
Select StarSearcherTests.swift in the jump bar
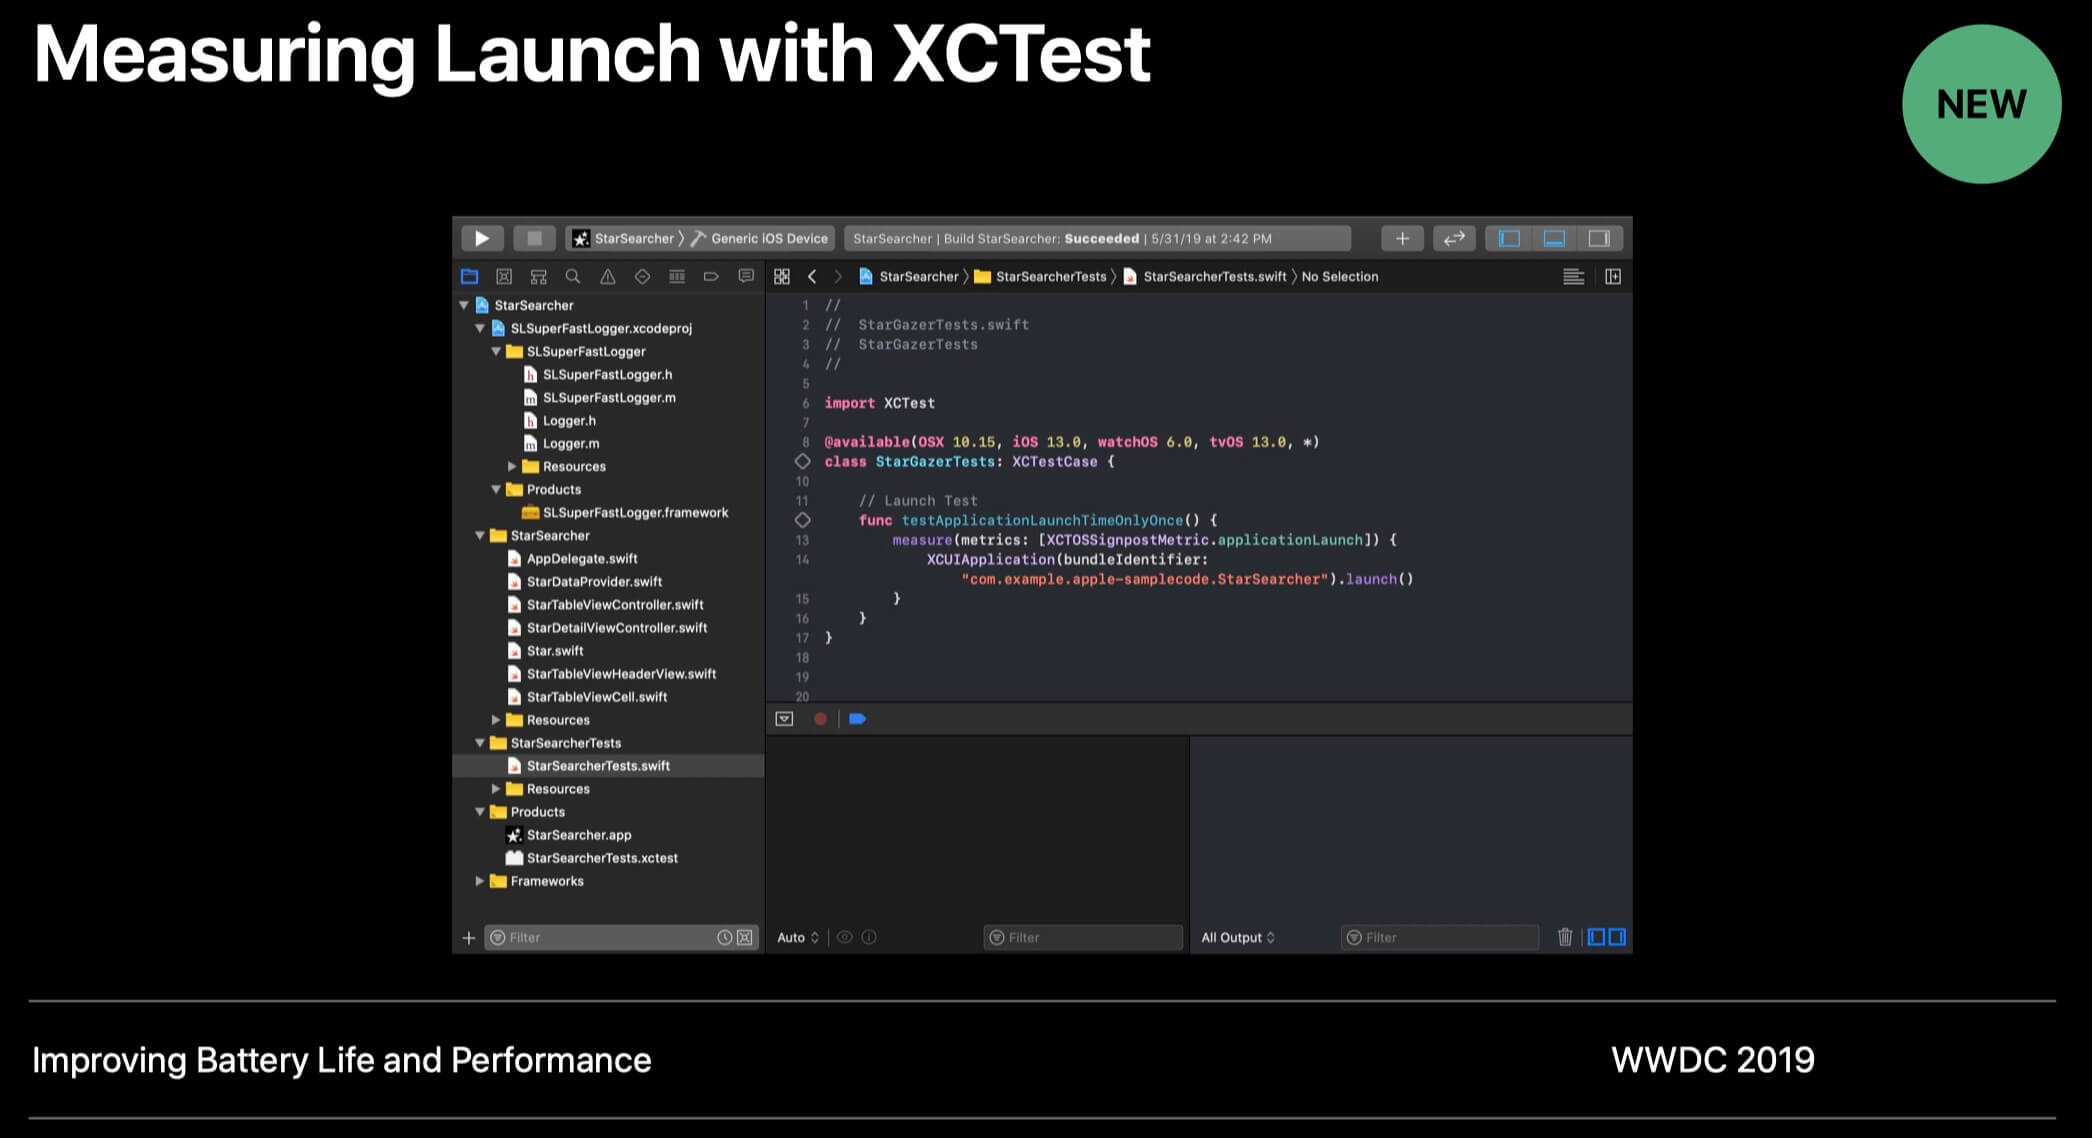[x=1212, y=276]
